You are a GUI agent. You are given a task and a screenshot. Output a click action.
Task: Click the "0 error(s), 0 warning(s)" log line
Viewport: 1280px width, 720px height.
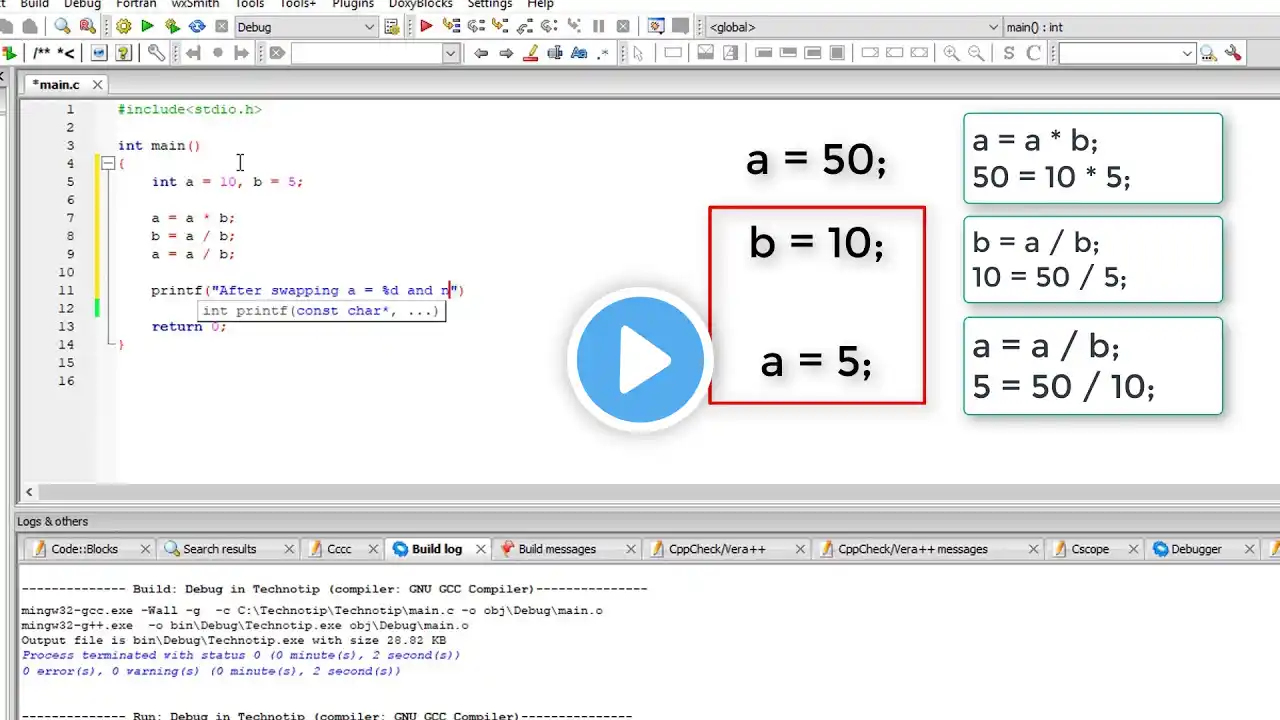[x=211, y=671]
